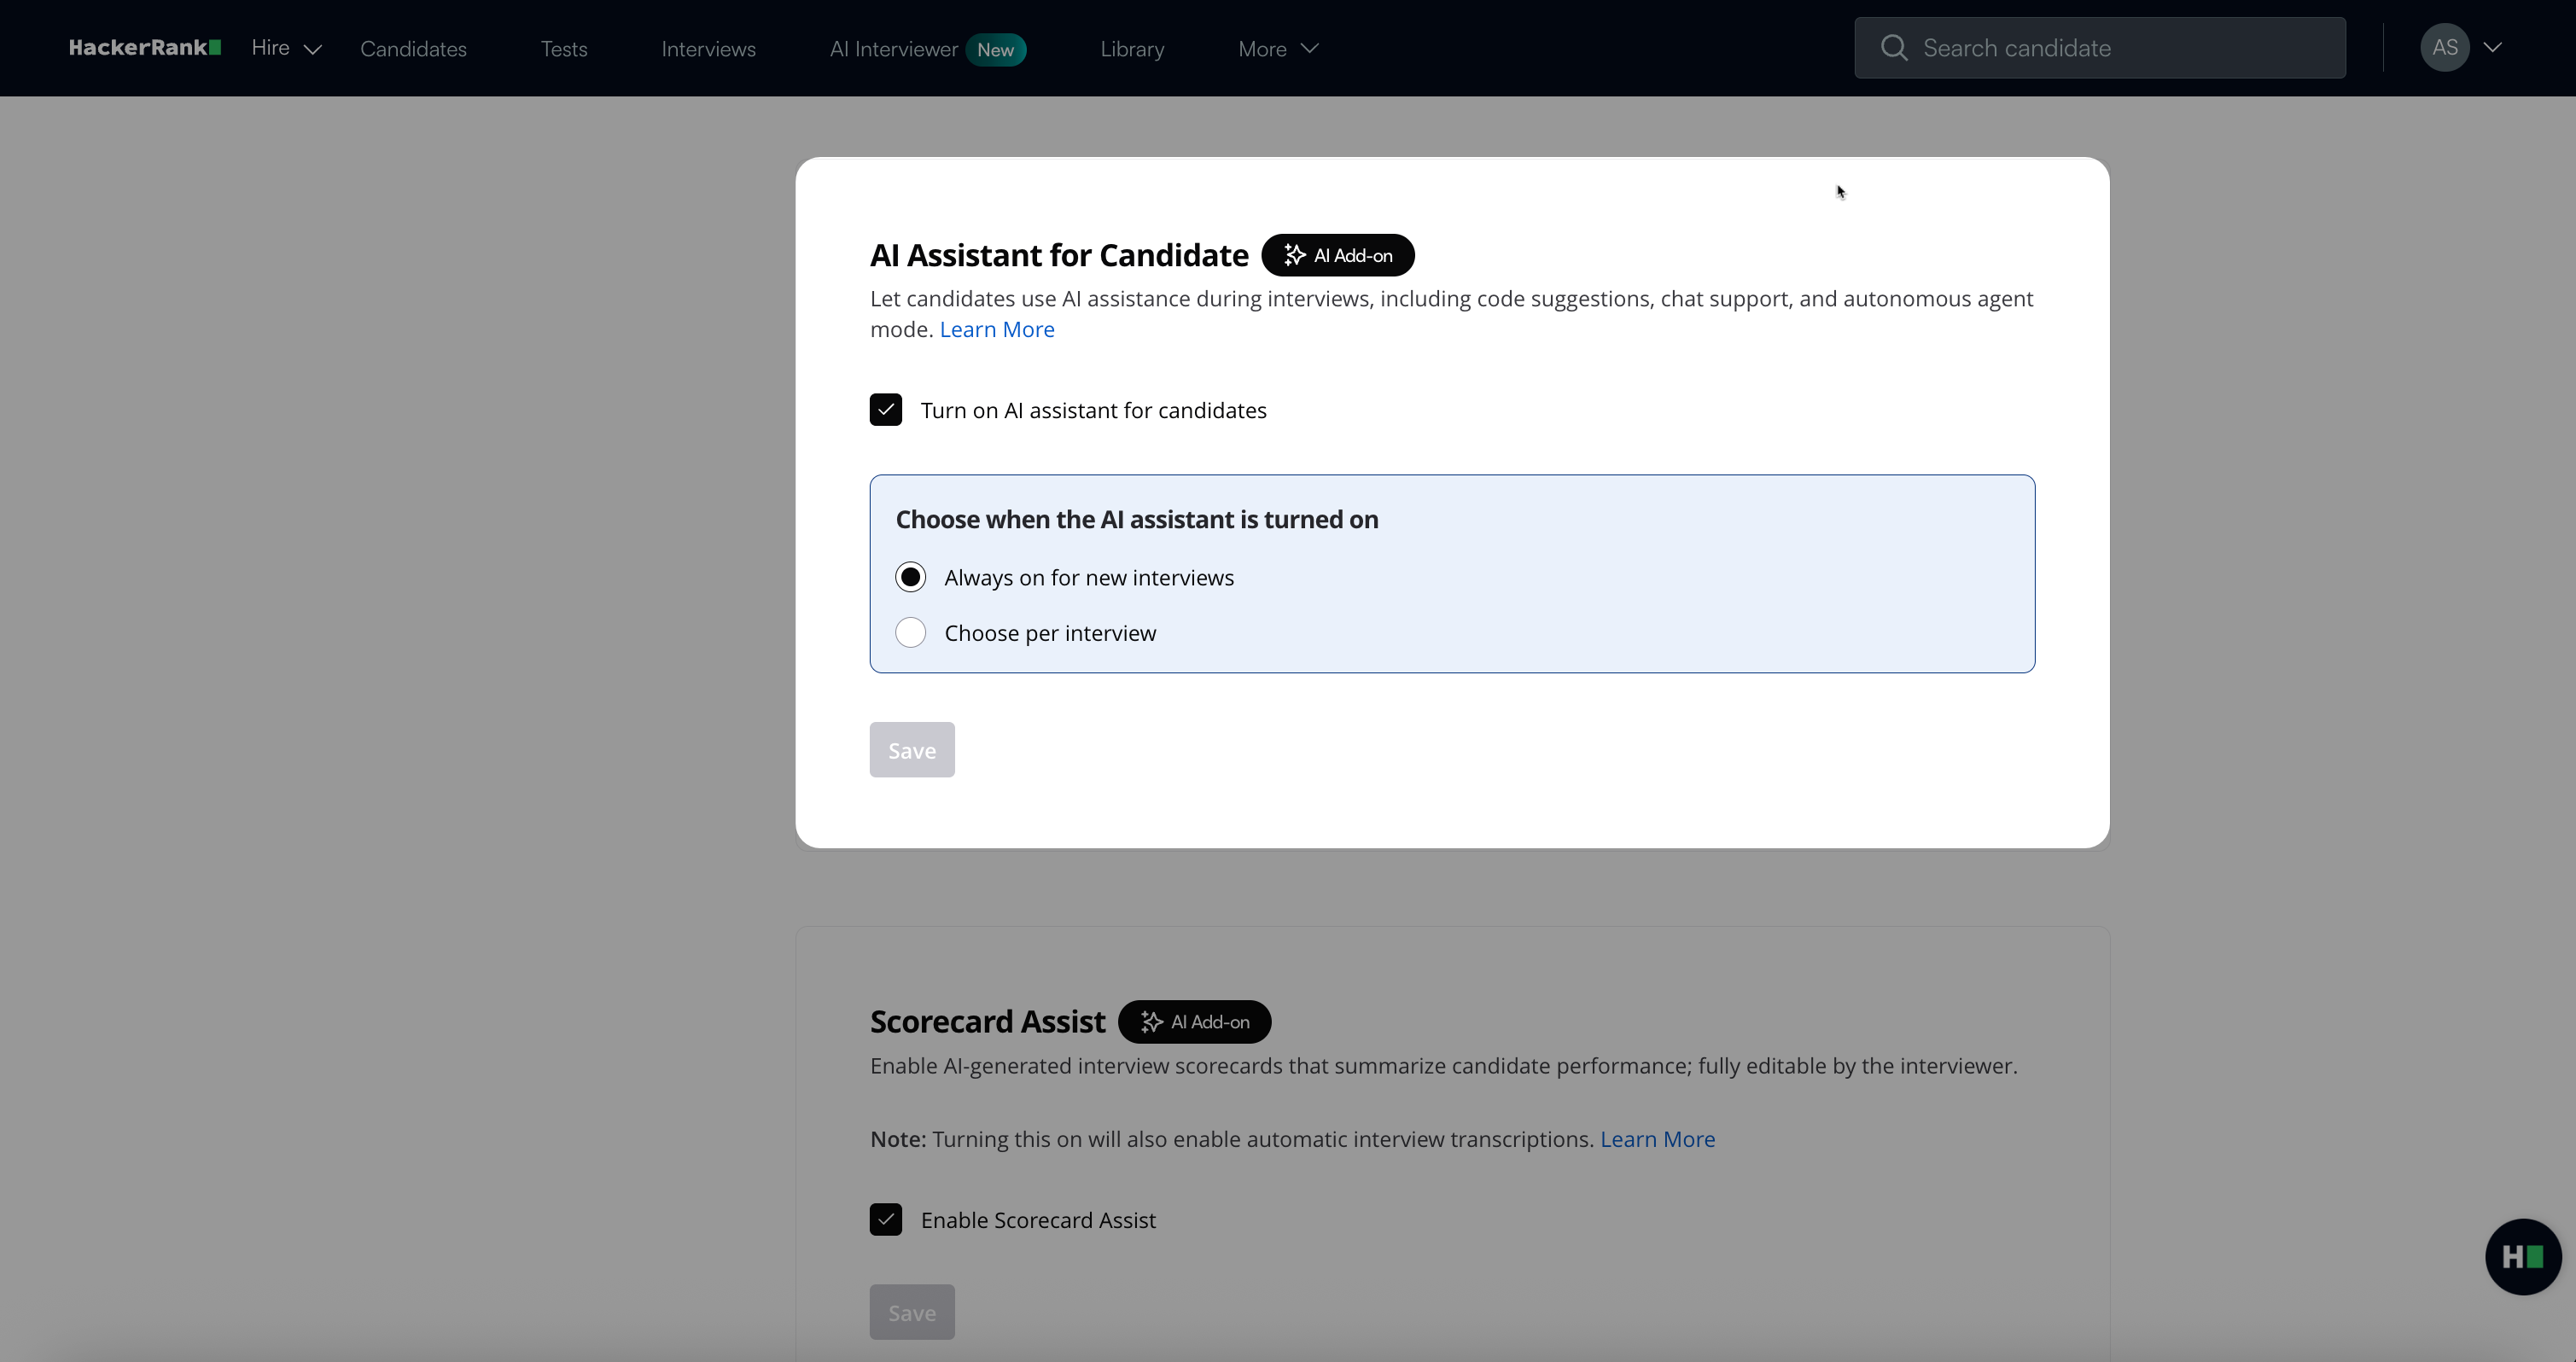
Task: Open the HackerRank help chat bubble
Action: click(x=2522, y=1256)
